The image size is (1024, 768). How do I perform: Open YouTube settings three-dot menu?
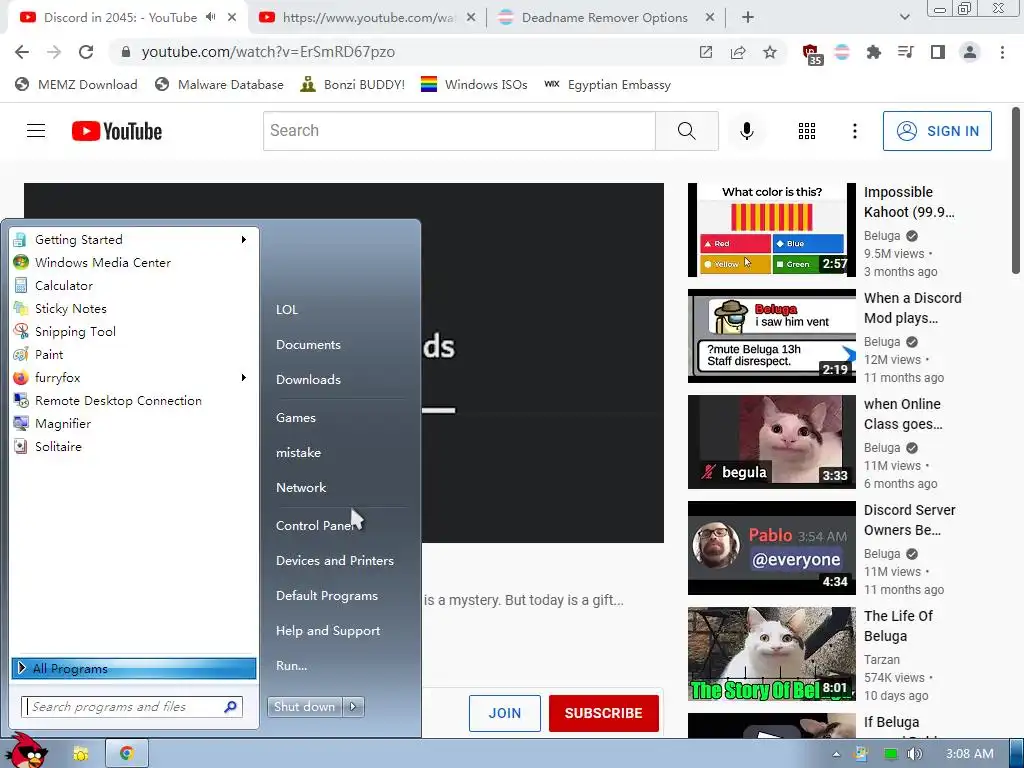[x=854, y=131]
